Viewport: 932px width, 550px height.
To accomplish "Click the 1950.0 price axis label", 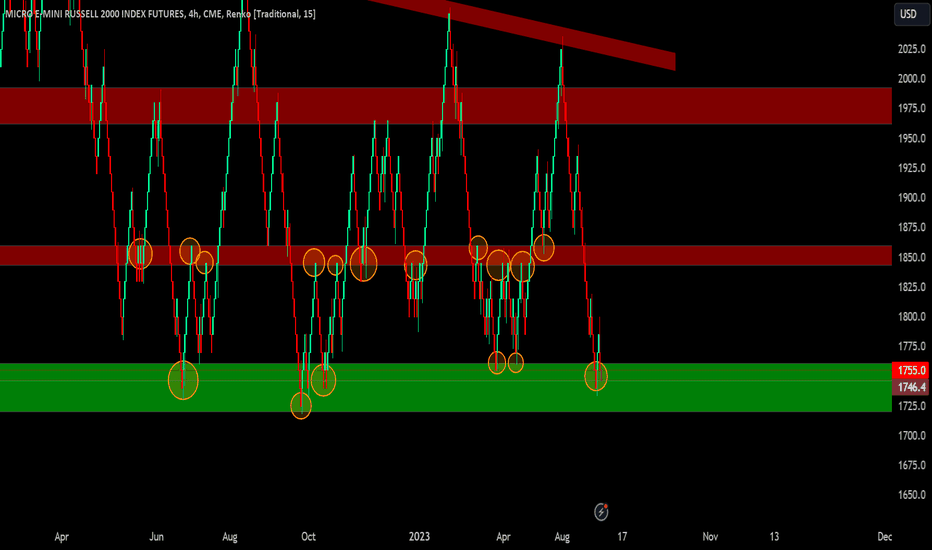I will coord(911,138).
